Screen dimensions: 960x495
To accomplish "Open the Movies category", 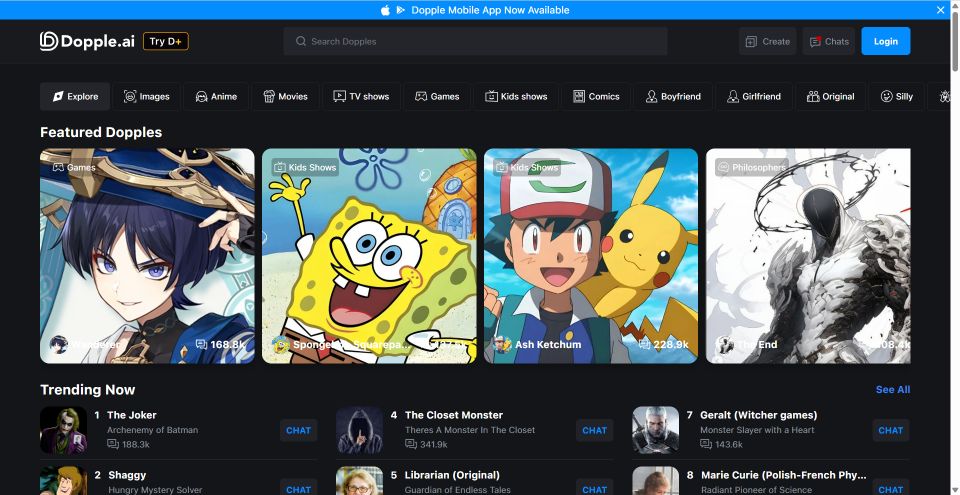I will [x=285, y=97].
